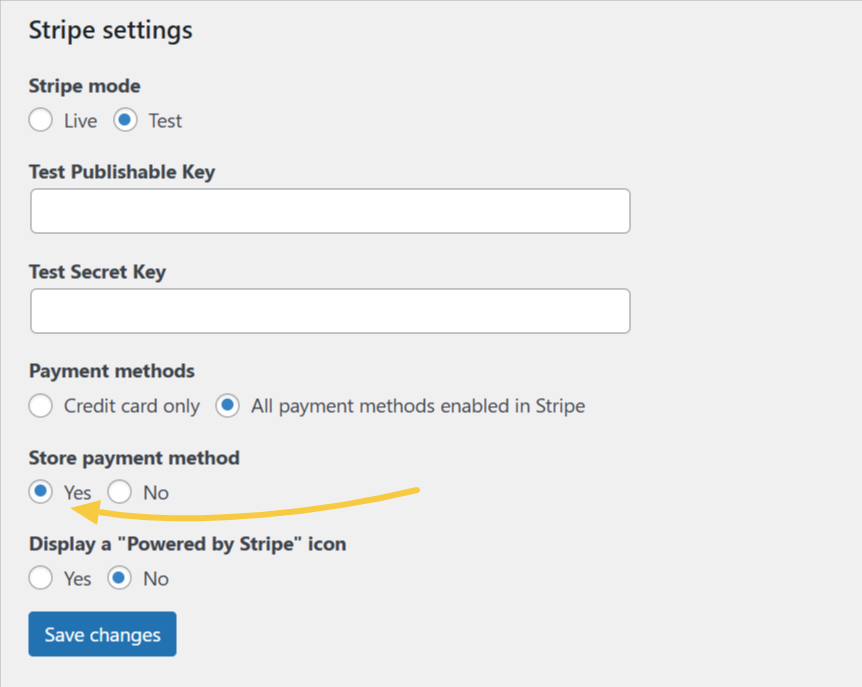Click the No label under Powered by Stripe

(x=156, y=578)
